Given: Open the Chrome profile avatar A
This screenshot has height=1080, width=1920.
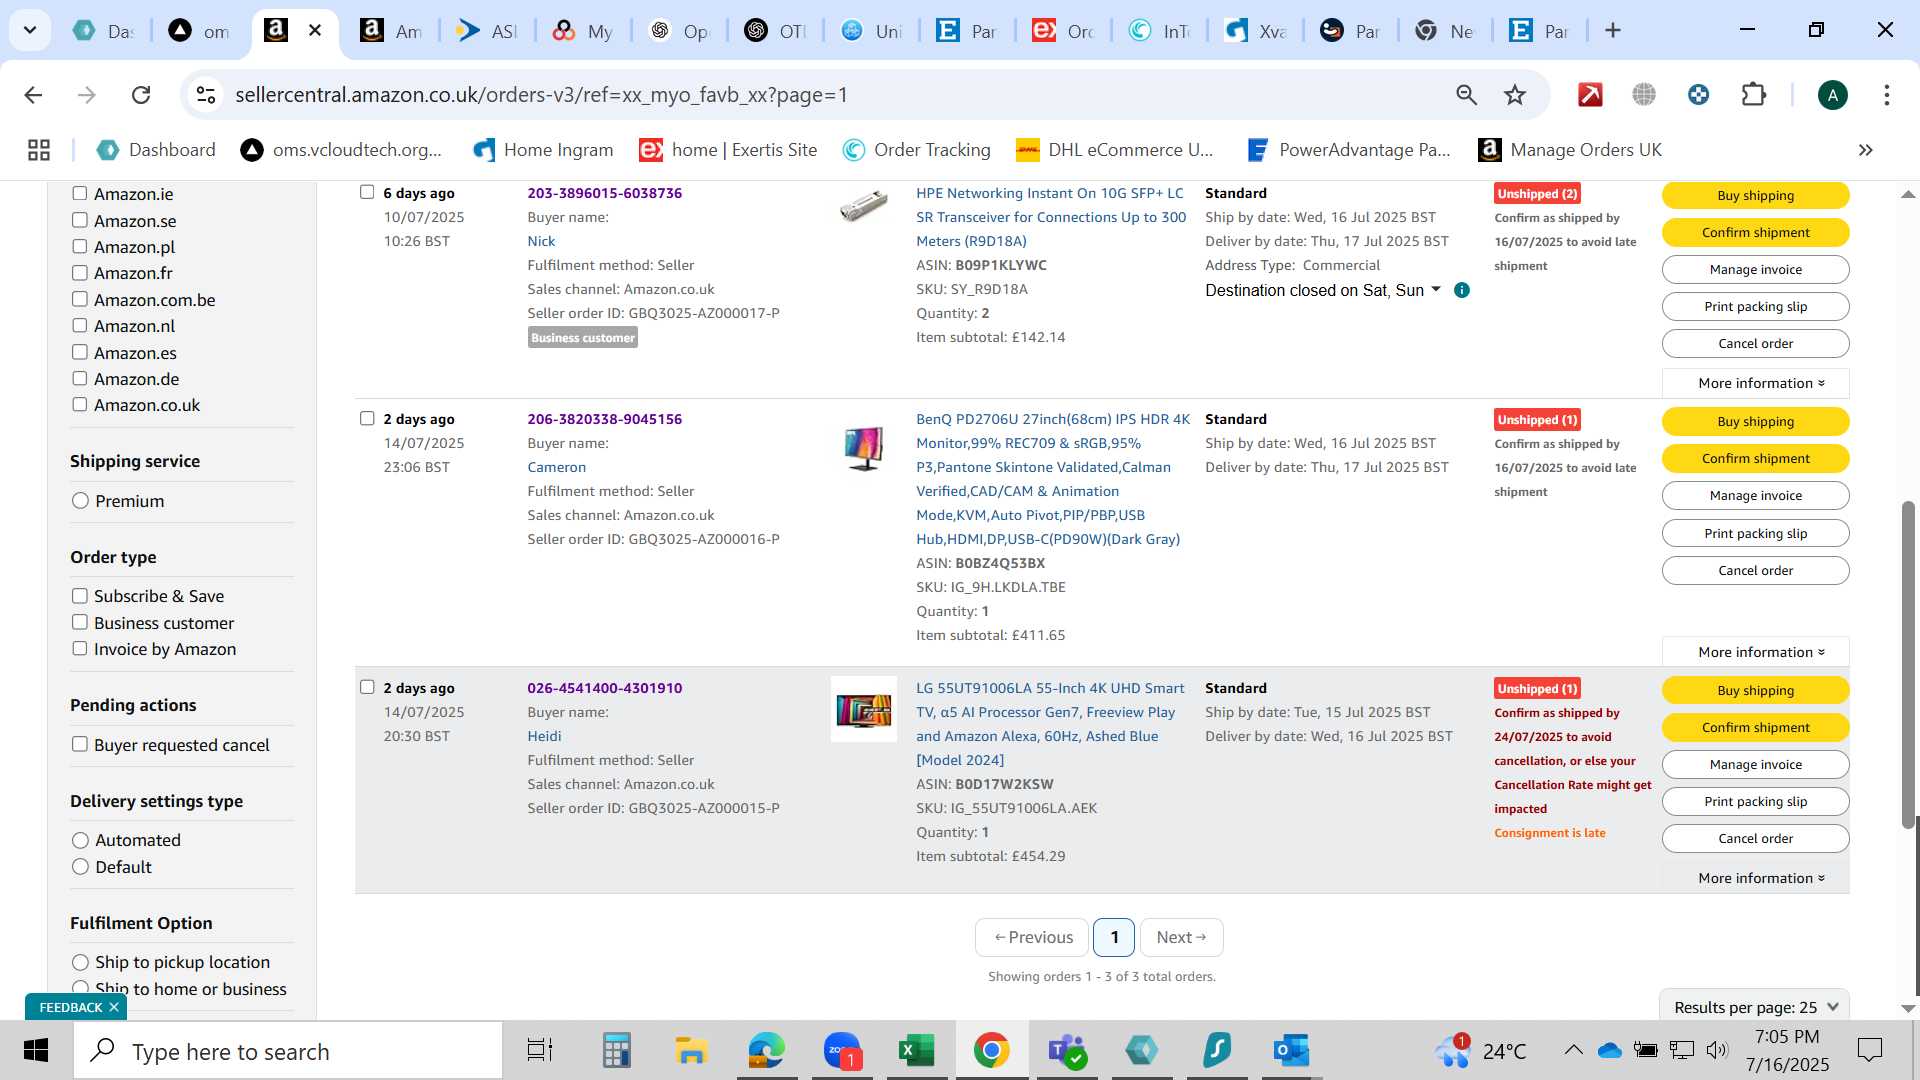Looking at the screenshot, I should coord(1832,95).
